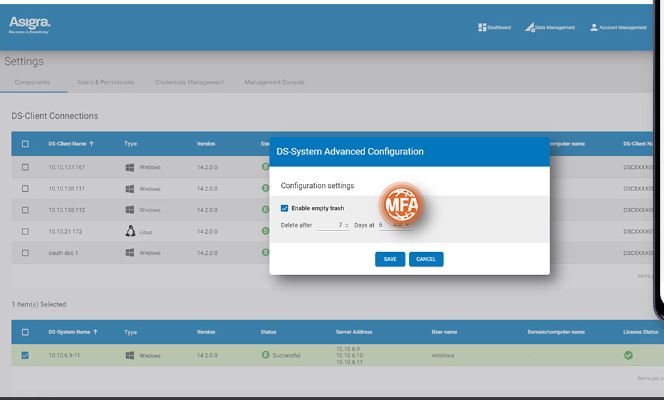Viewport: 664px width, 400px height.
Task: Click the 1 Item(s) Selected label
Action: click(39, 304)
